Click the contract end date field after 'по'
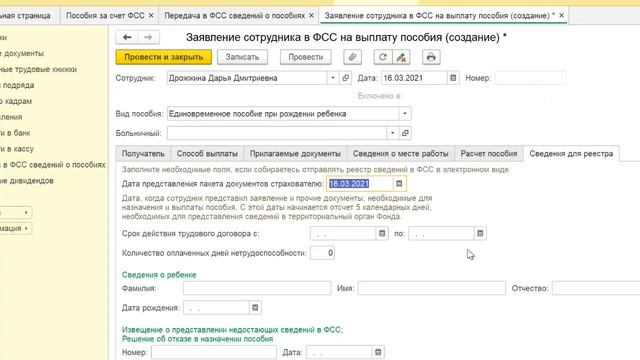 pos(442,233)
